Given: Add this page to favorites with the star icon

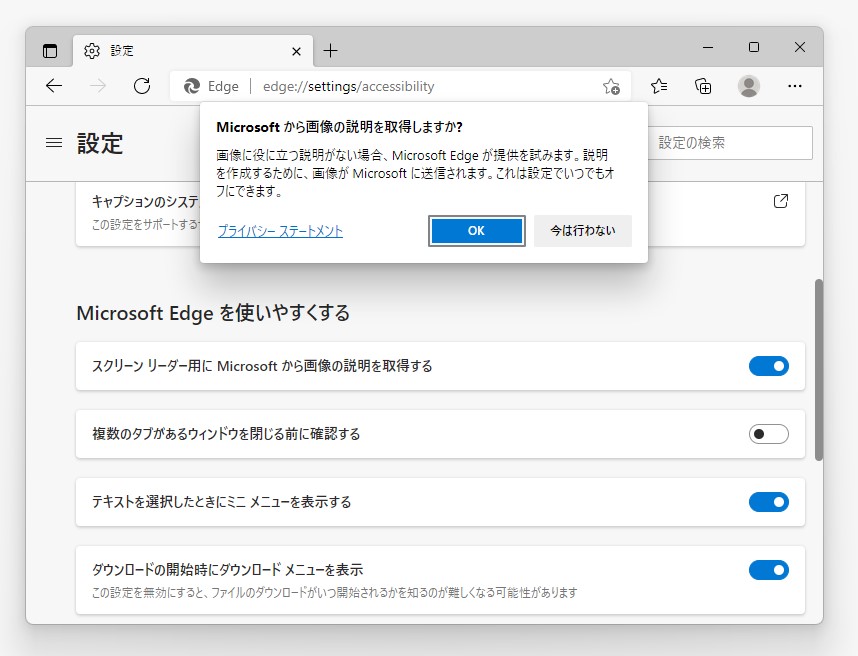Looking at the screenshot, I should [611, 87].
